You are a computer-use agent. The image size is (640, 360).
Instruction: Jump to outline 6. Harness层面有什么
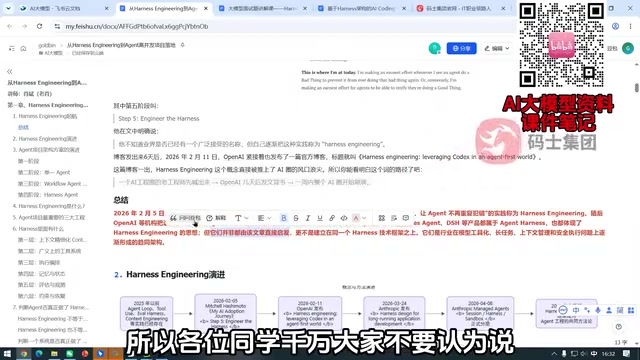tap(38, 229)
